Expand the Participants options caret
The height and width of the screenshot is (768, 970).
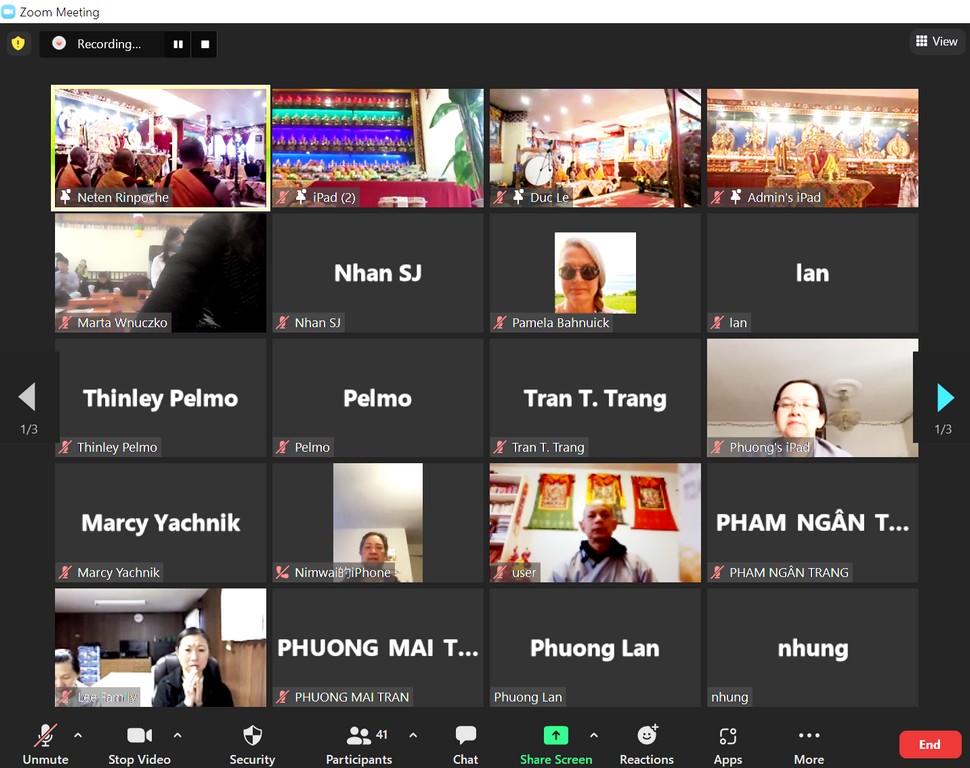[x=413, y=736]
